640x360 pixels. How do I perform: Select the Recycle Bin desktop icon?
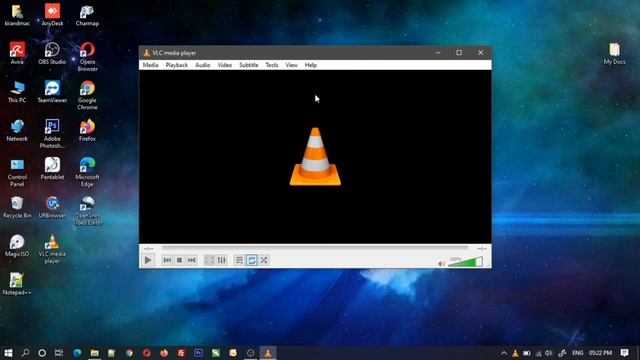[17, 207]
